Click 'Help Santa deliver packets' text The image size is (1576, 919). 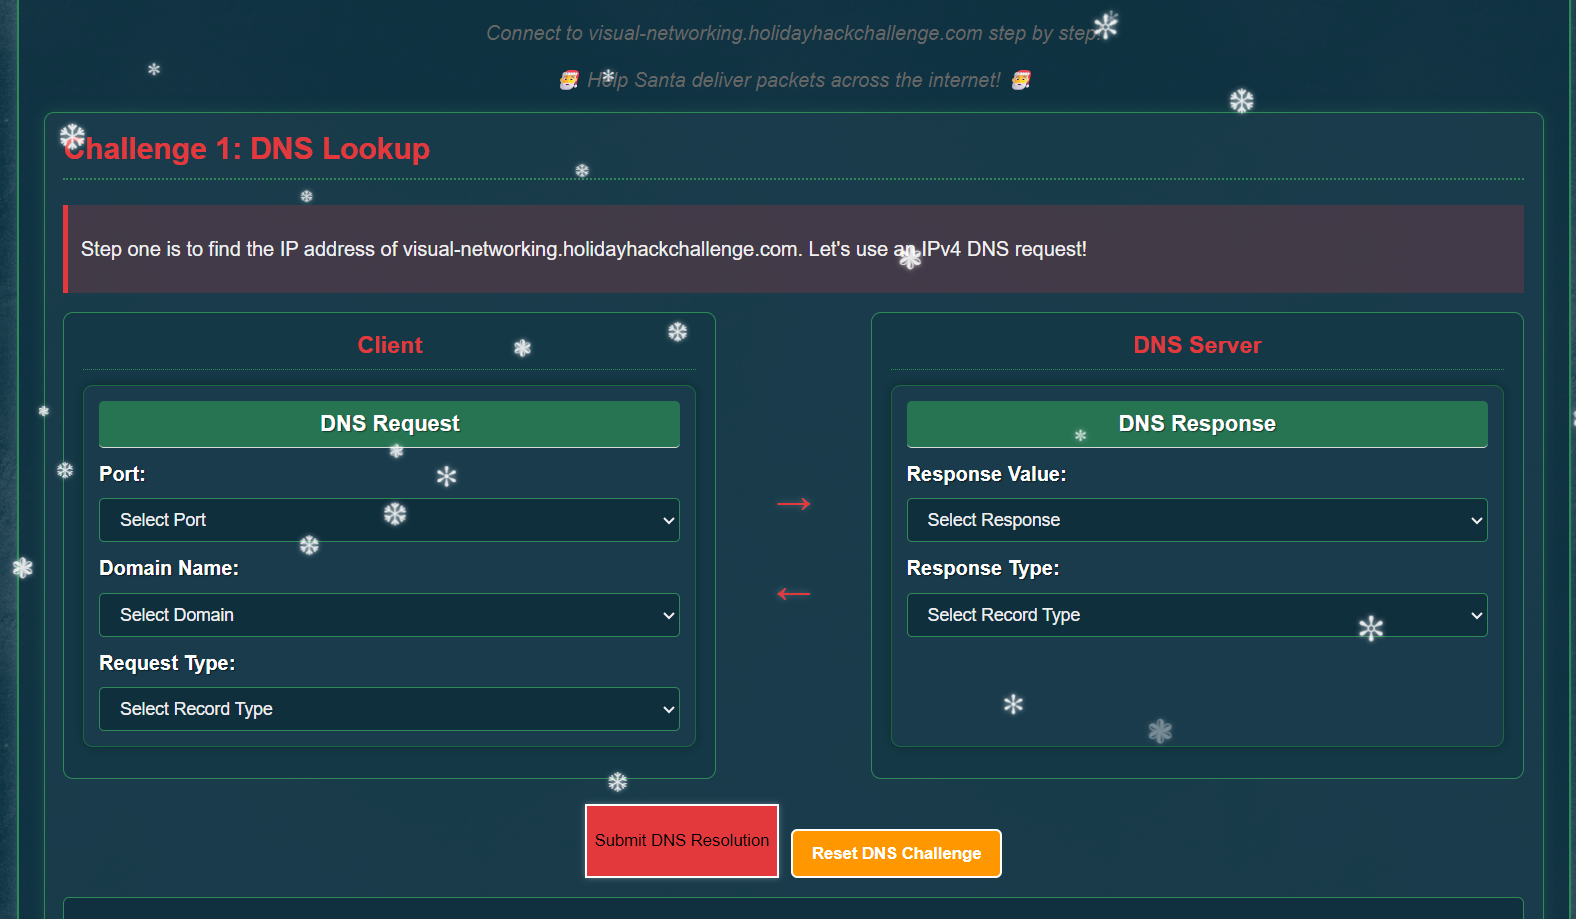point(794,80)
